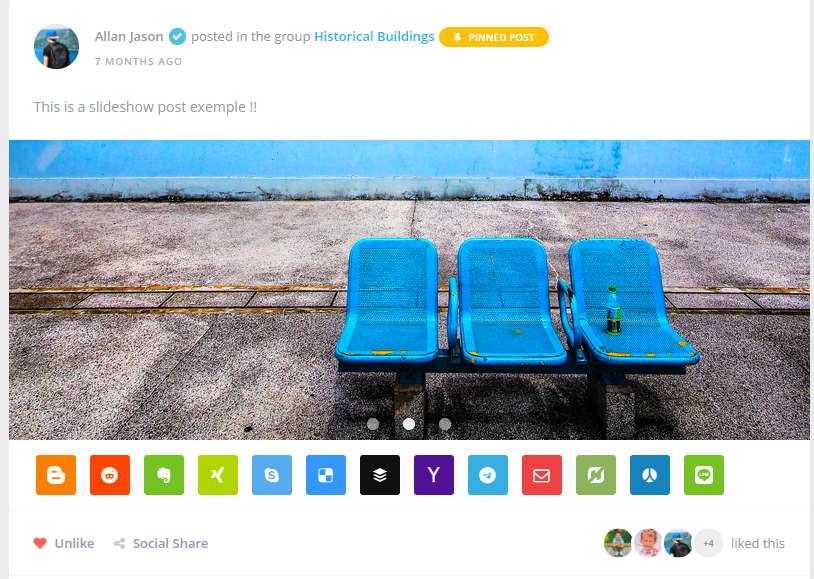Image resolution: width=814 pixels, height=579 pixels.
Task: Share the post by email
Action: 542,475
